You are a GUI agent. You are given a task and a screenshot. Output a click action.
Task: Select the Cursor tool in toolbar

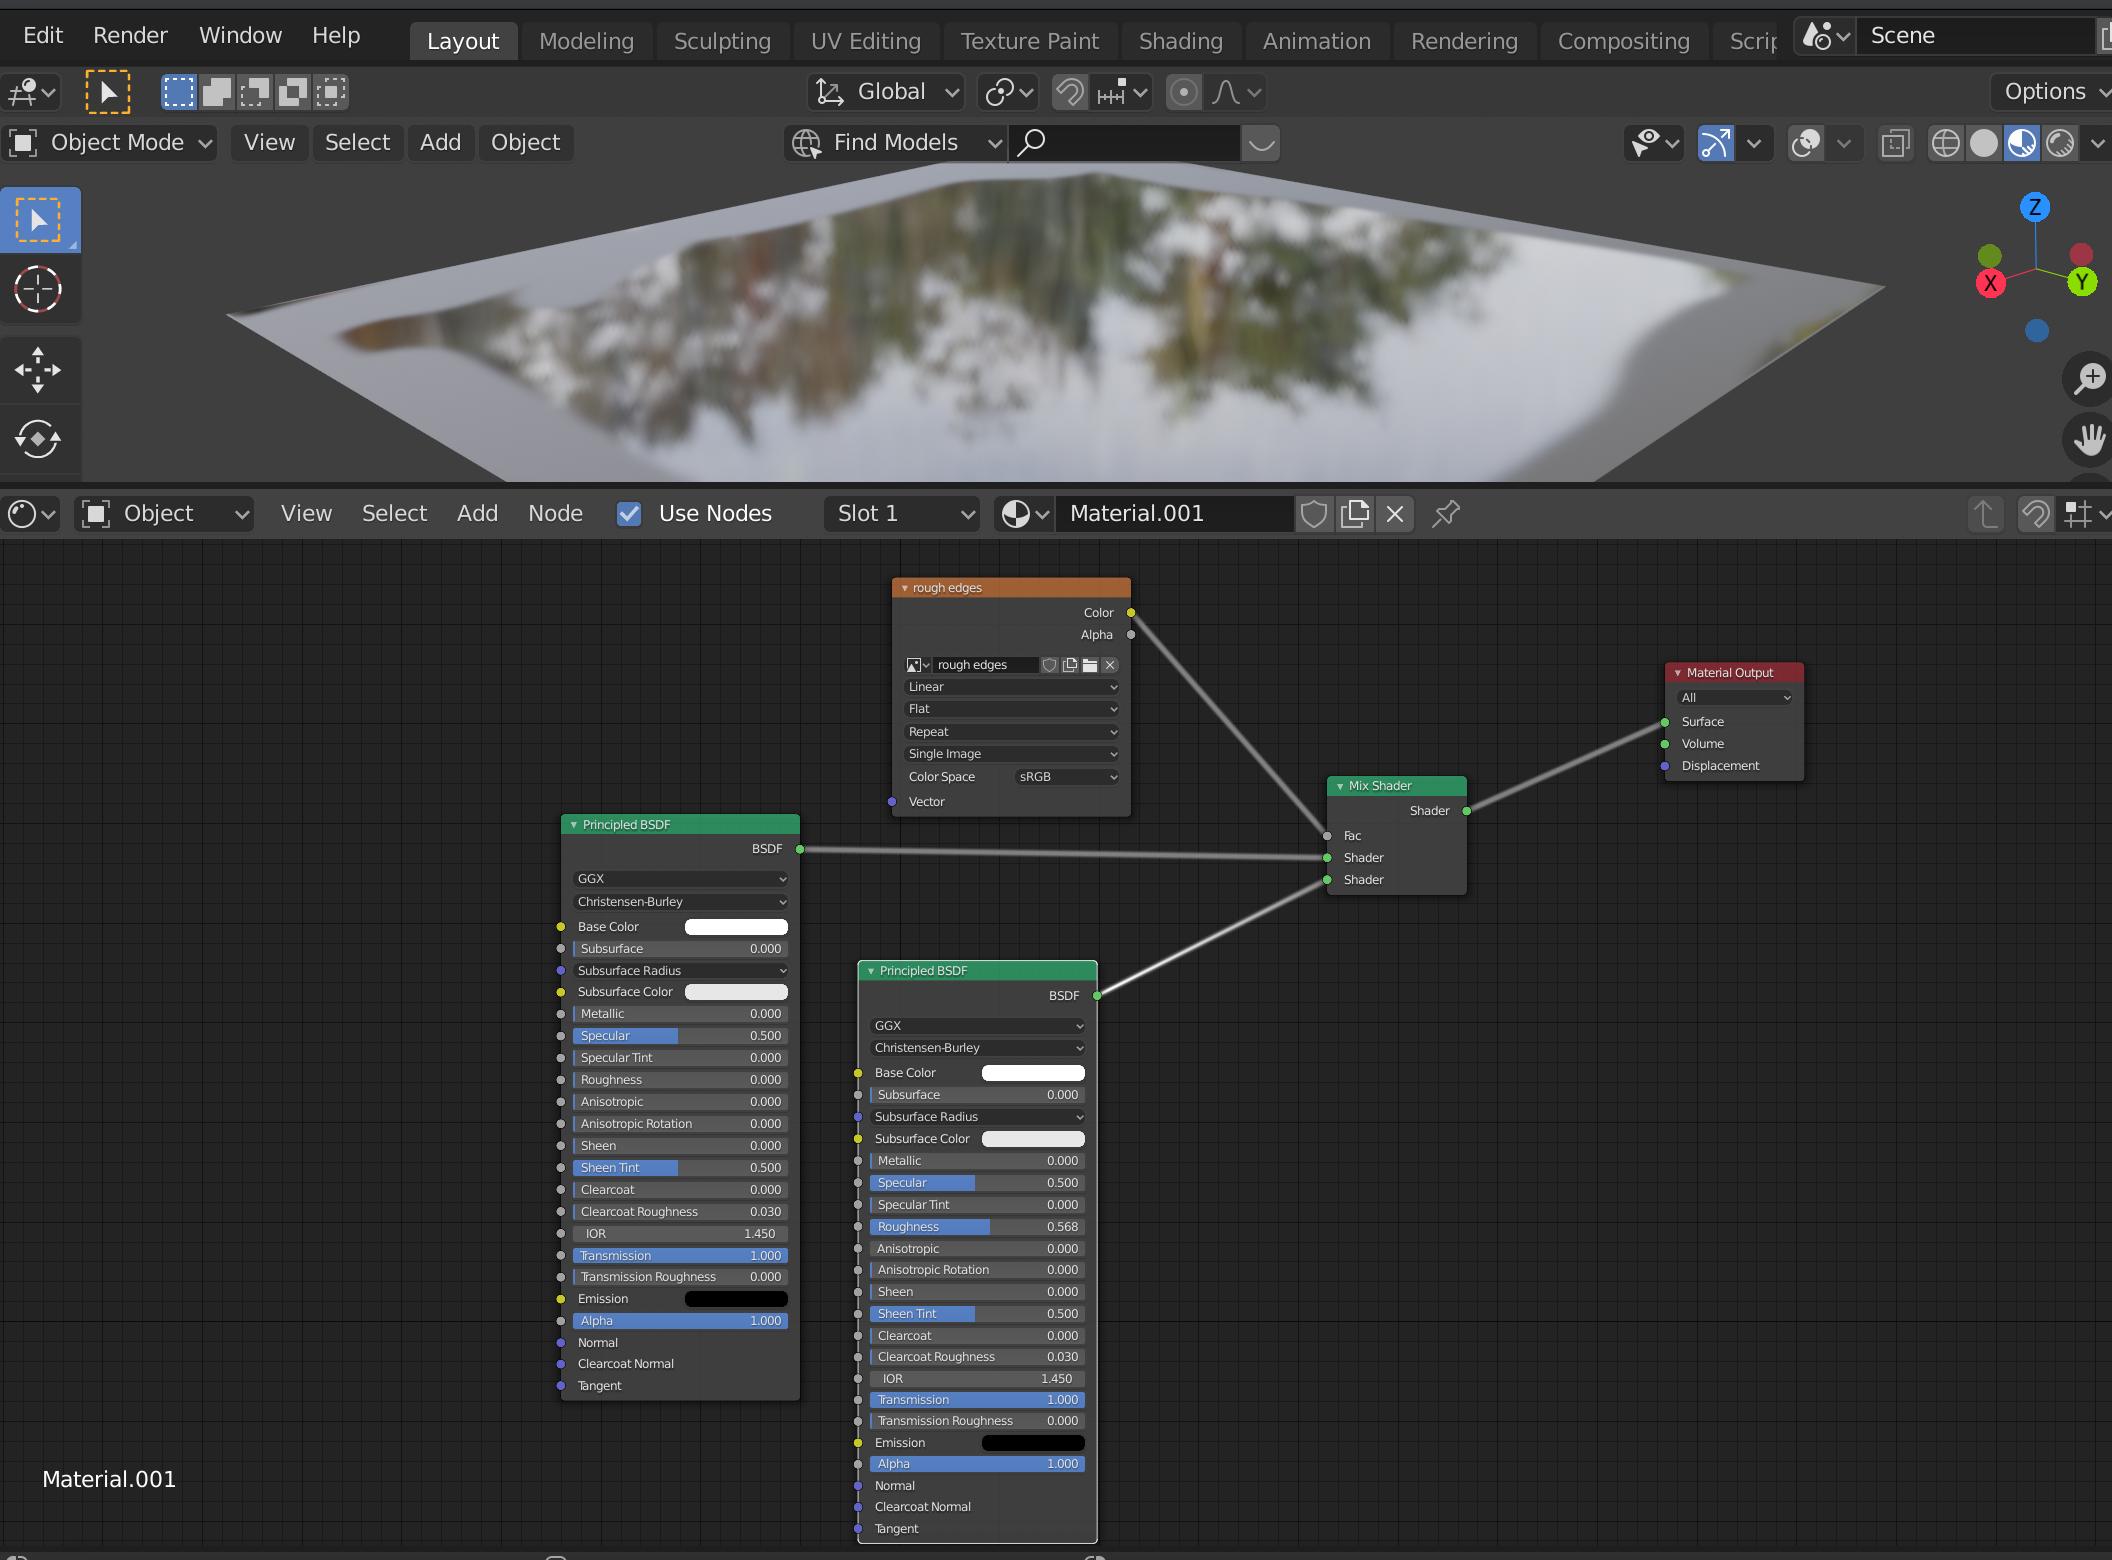pos(38,290)
